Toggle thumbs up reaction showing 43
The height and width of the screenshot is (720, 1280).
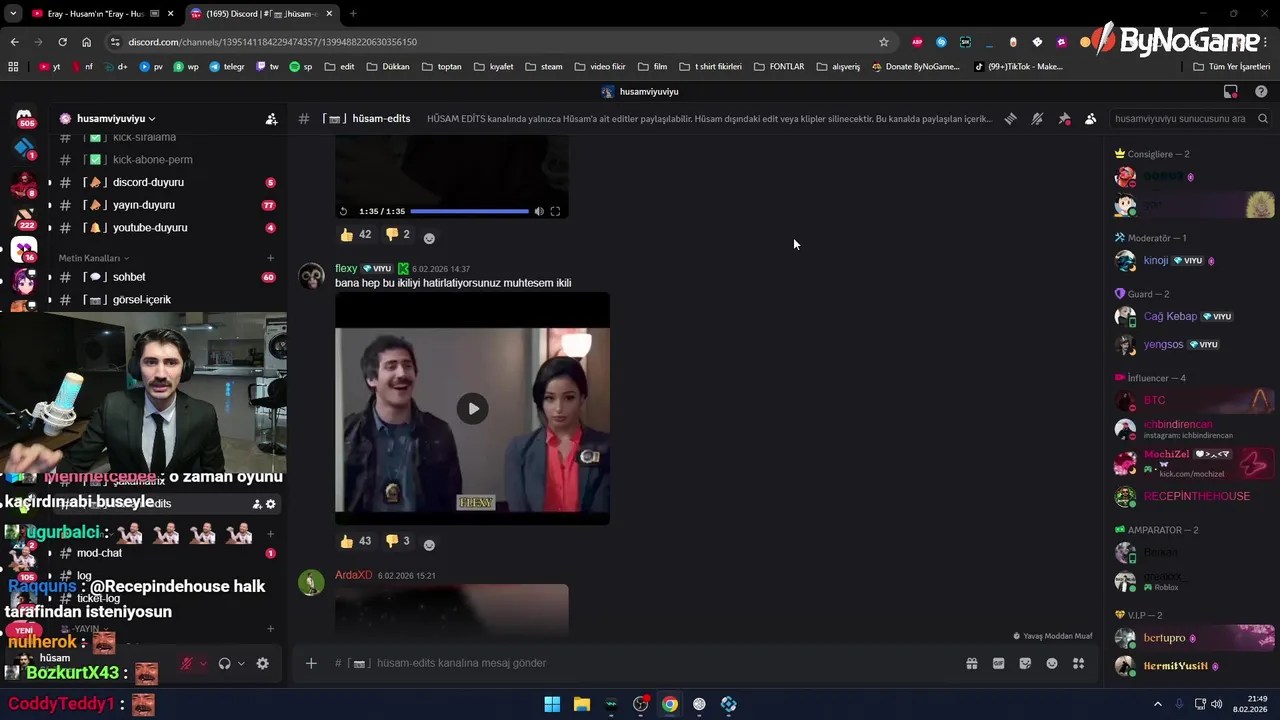[x=355, y=541]
